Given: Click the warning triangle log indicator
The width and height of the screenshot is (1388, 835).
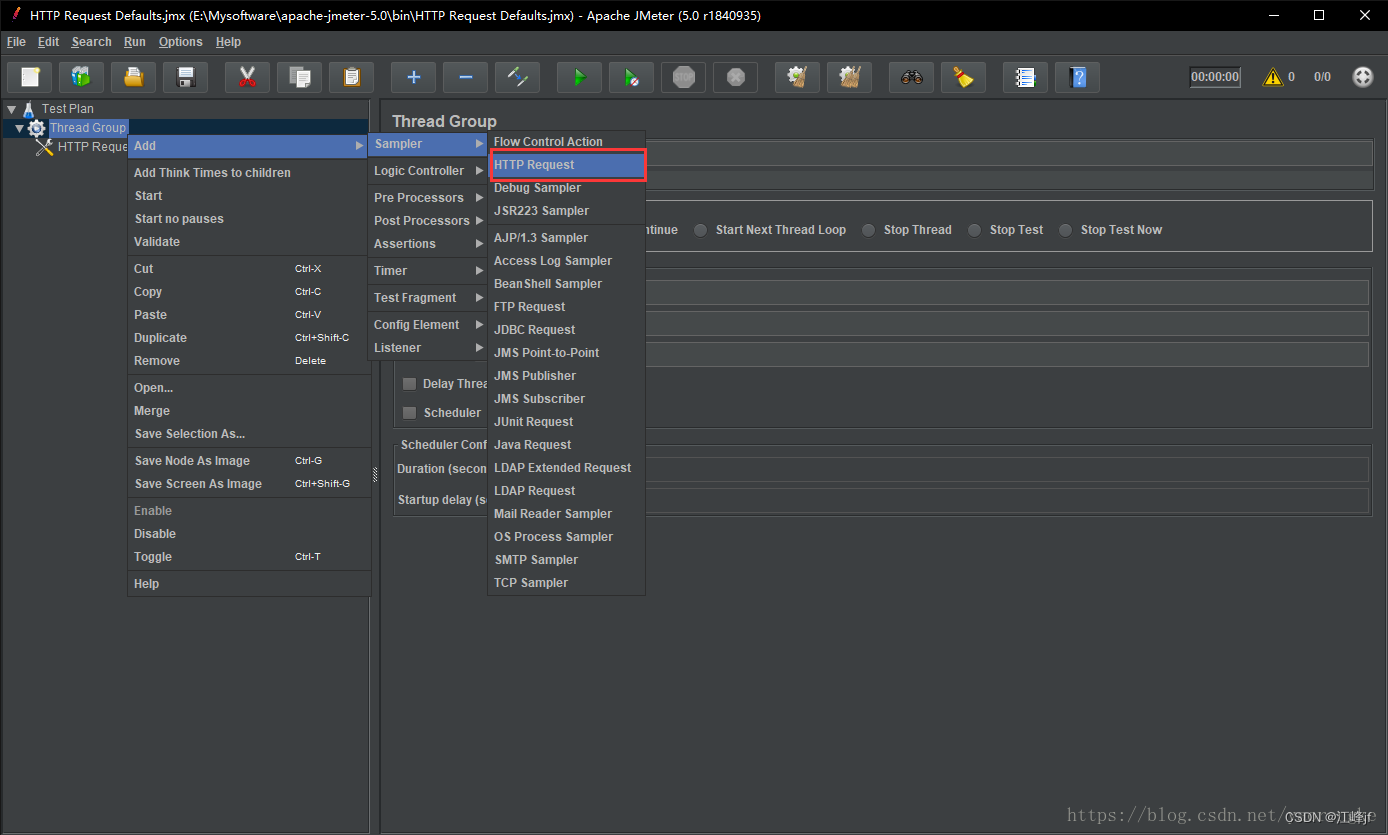Looking at the screenshot, I should point(1273,77).
